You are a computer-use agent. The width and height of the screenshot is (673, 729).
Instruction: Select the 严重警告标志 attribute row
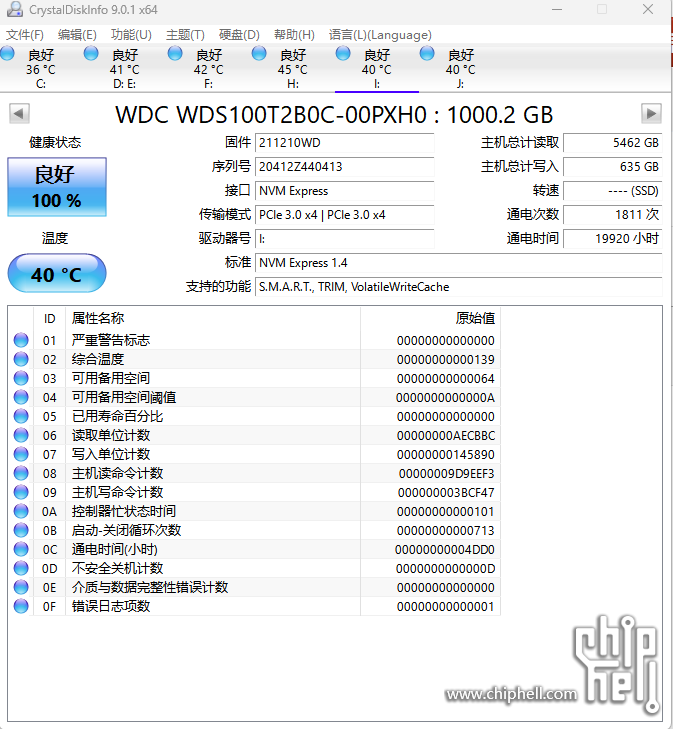click(x=254, y=340)
